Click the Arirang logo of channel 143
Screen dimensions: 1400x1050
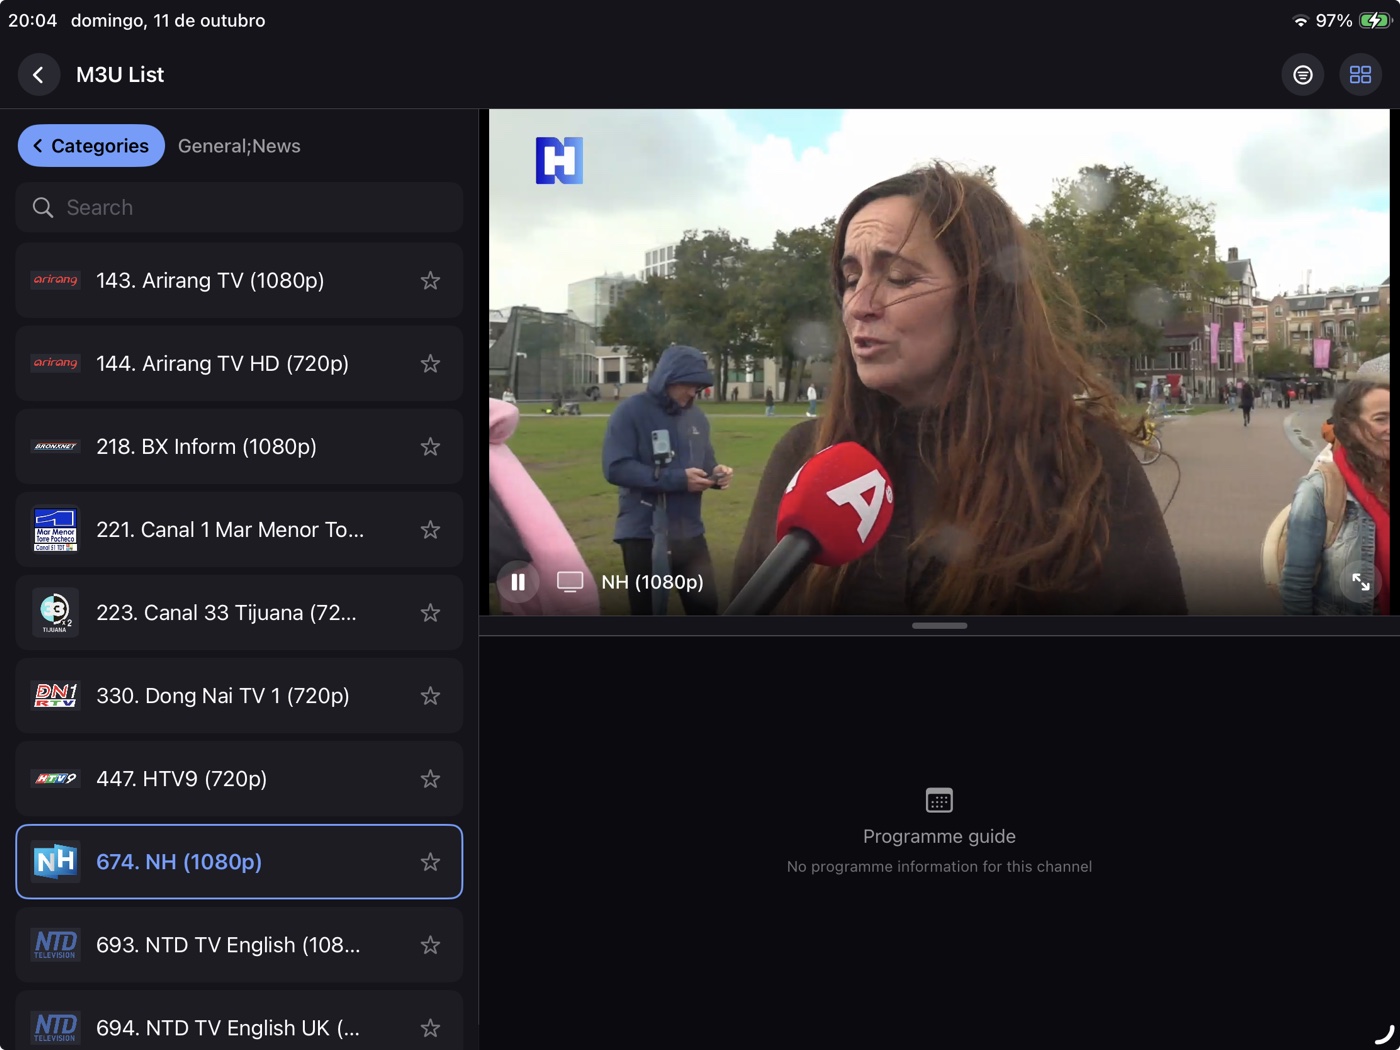pyautogui.click(x=55, y=281)
